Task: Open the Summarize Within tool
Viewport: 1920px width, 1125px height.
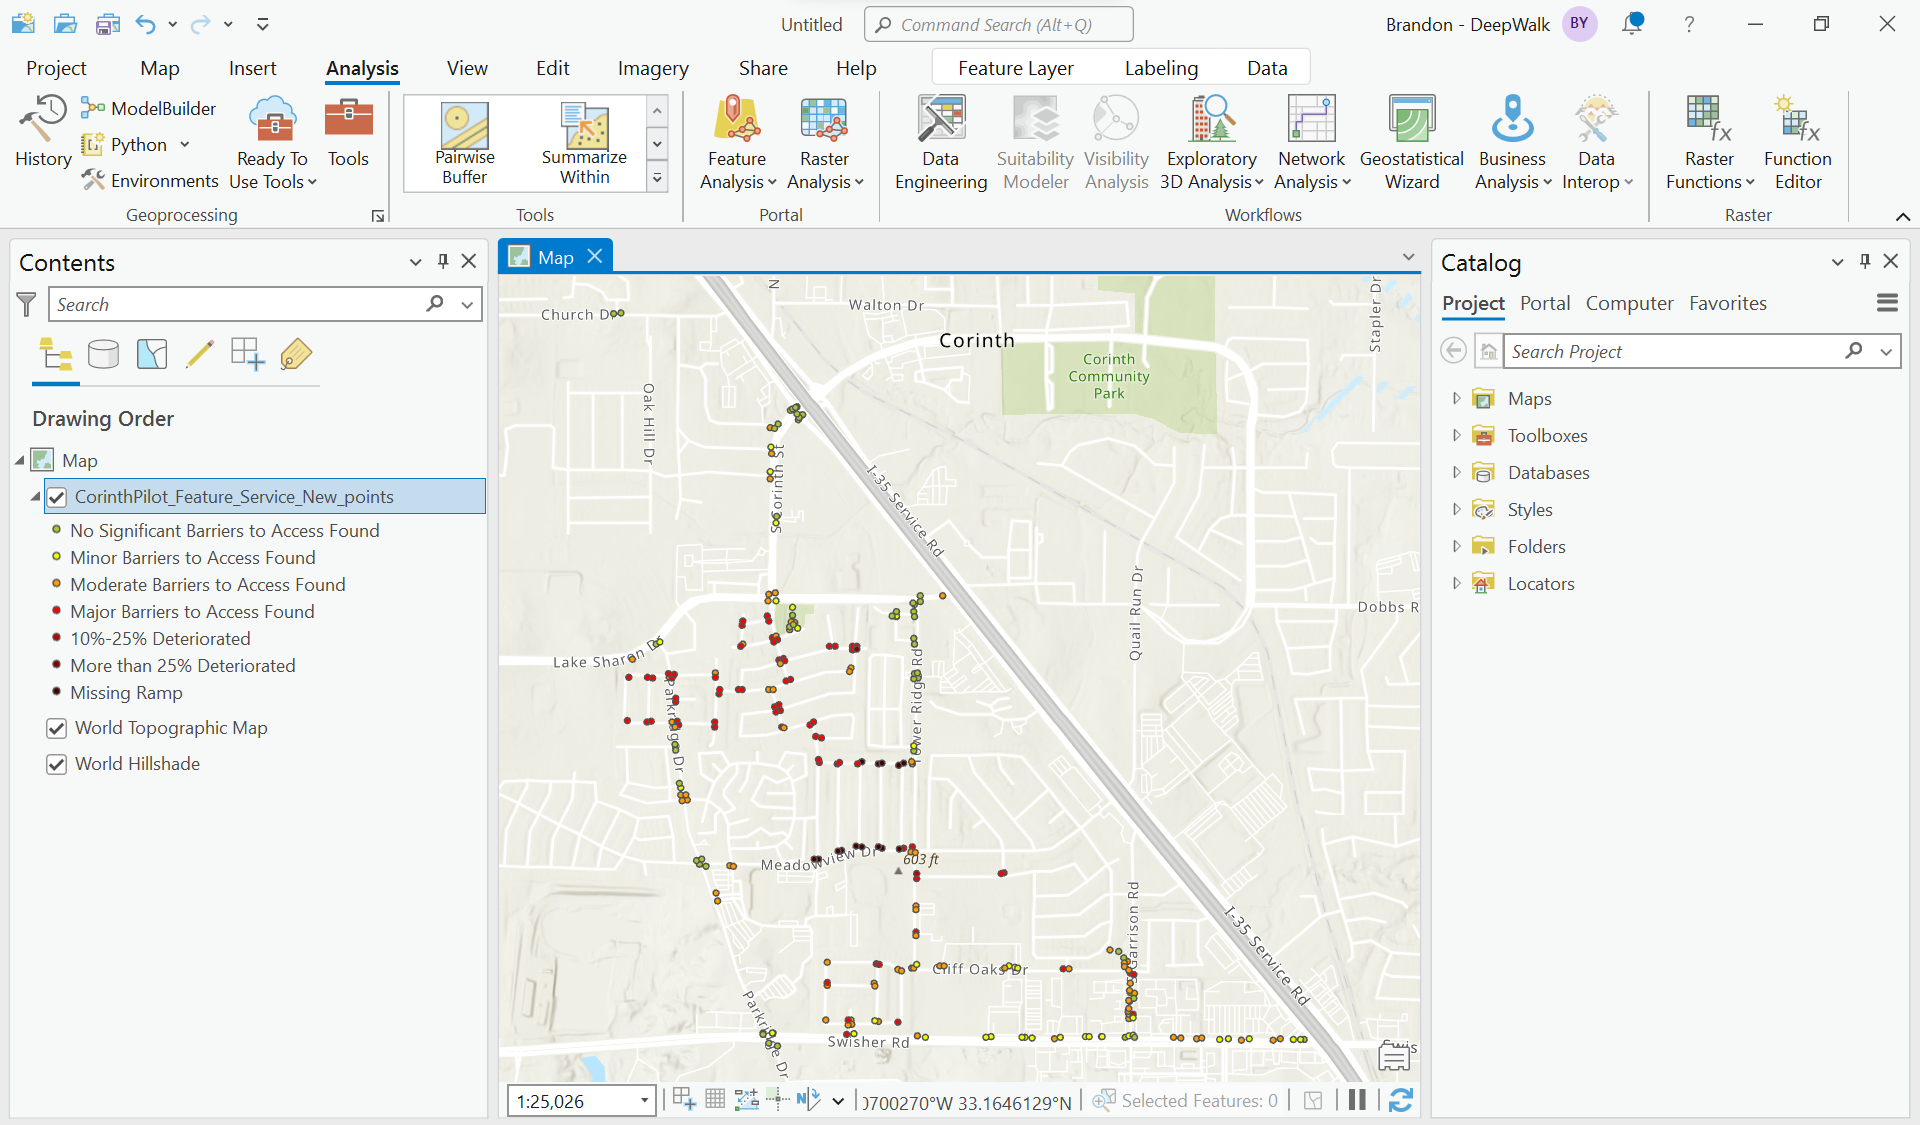Action: pyautogui.click(x=584, y=140)
